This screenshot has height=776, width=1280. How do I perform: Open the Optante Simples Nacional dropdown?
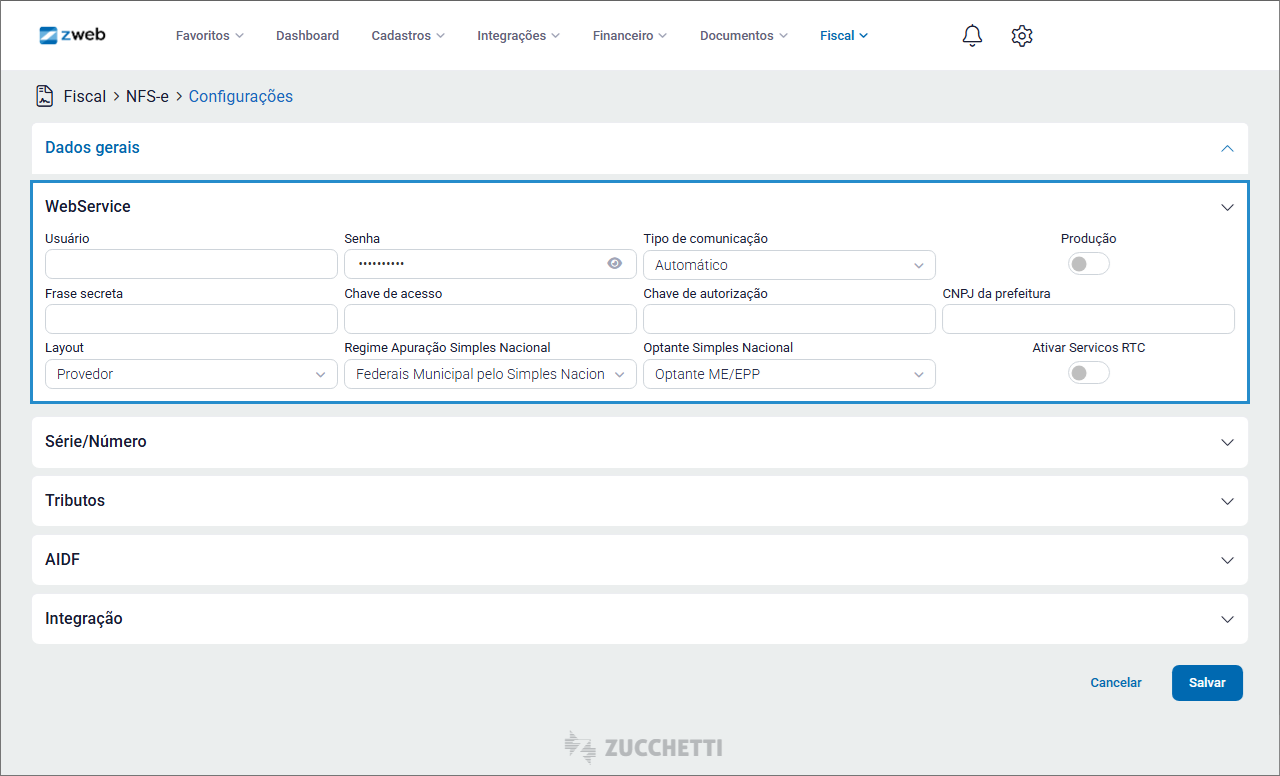(789, 374)
